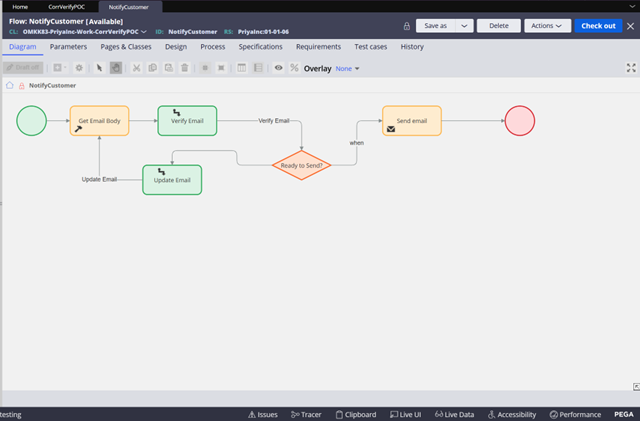Toggle the Draft off button
The width and height of the screenshot is (640, 421).
tap(23, 68)
